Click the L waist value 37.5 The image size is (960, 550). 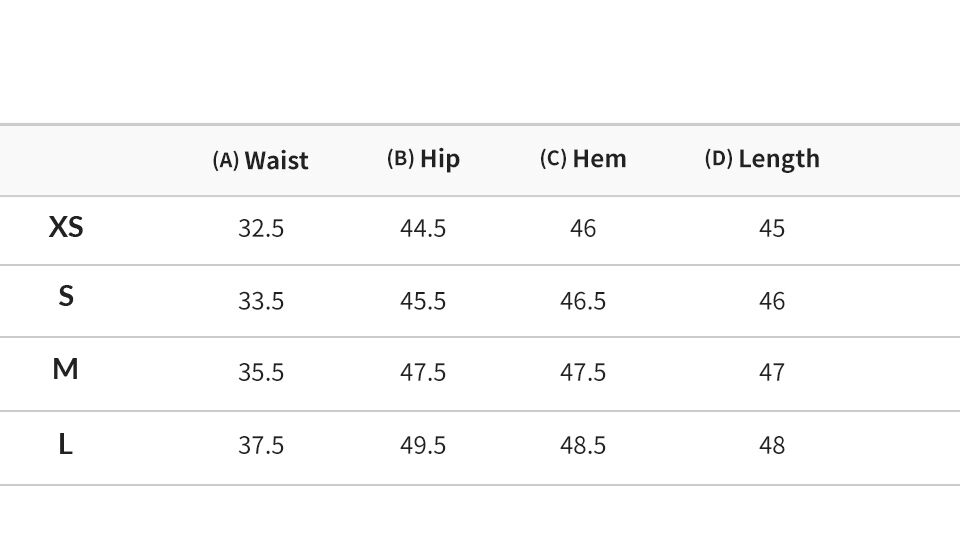point(261,445)
